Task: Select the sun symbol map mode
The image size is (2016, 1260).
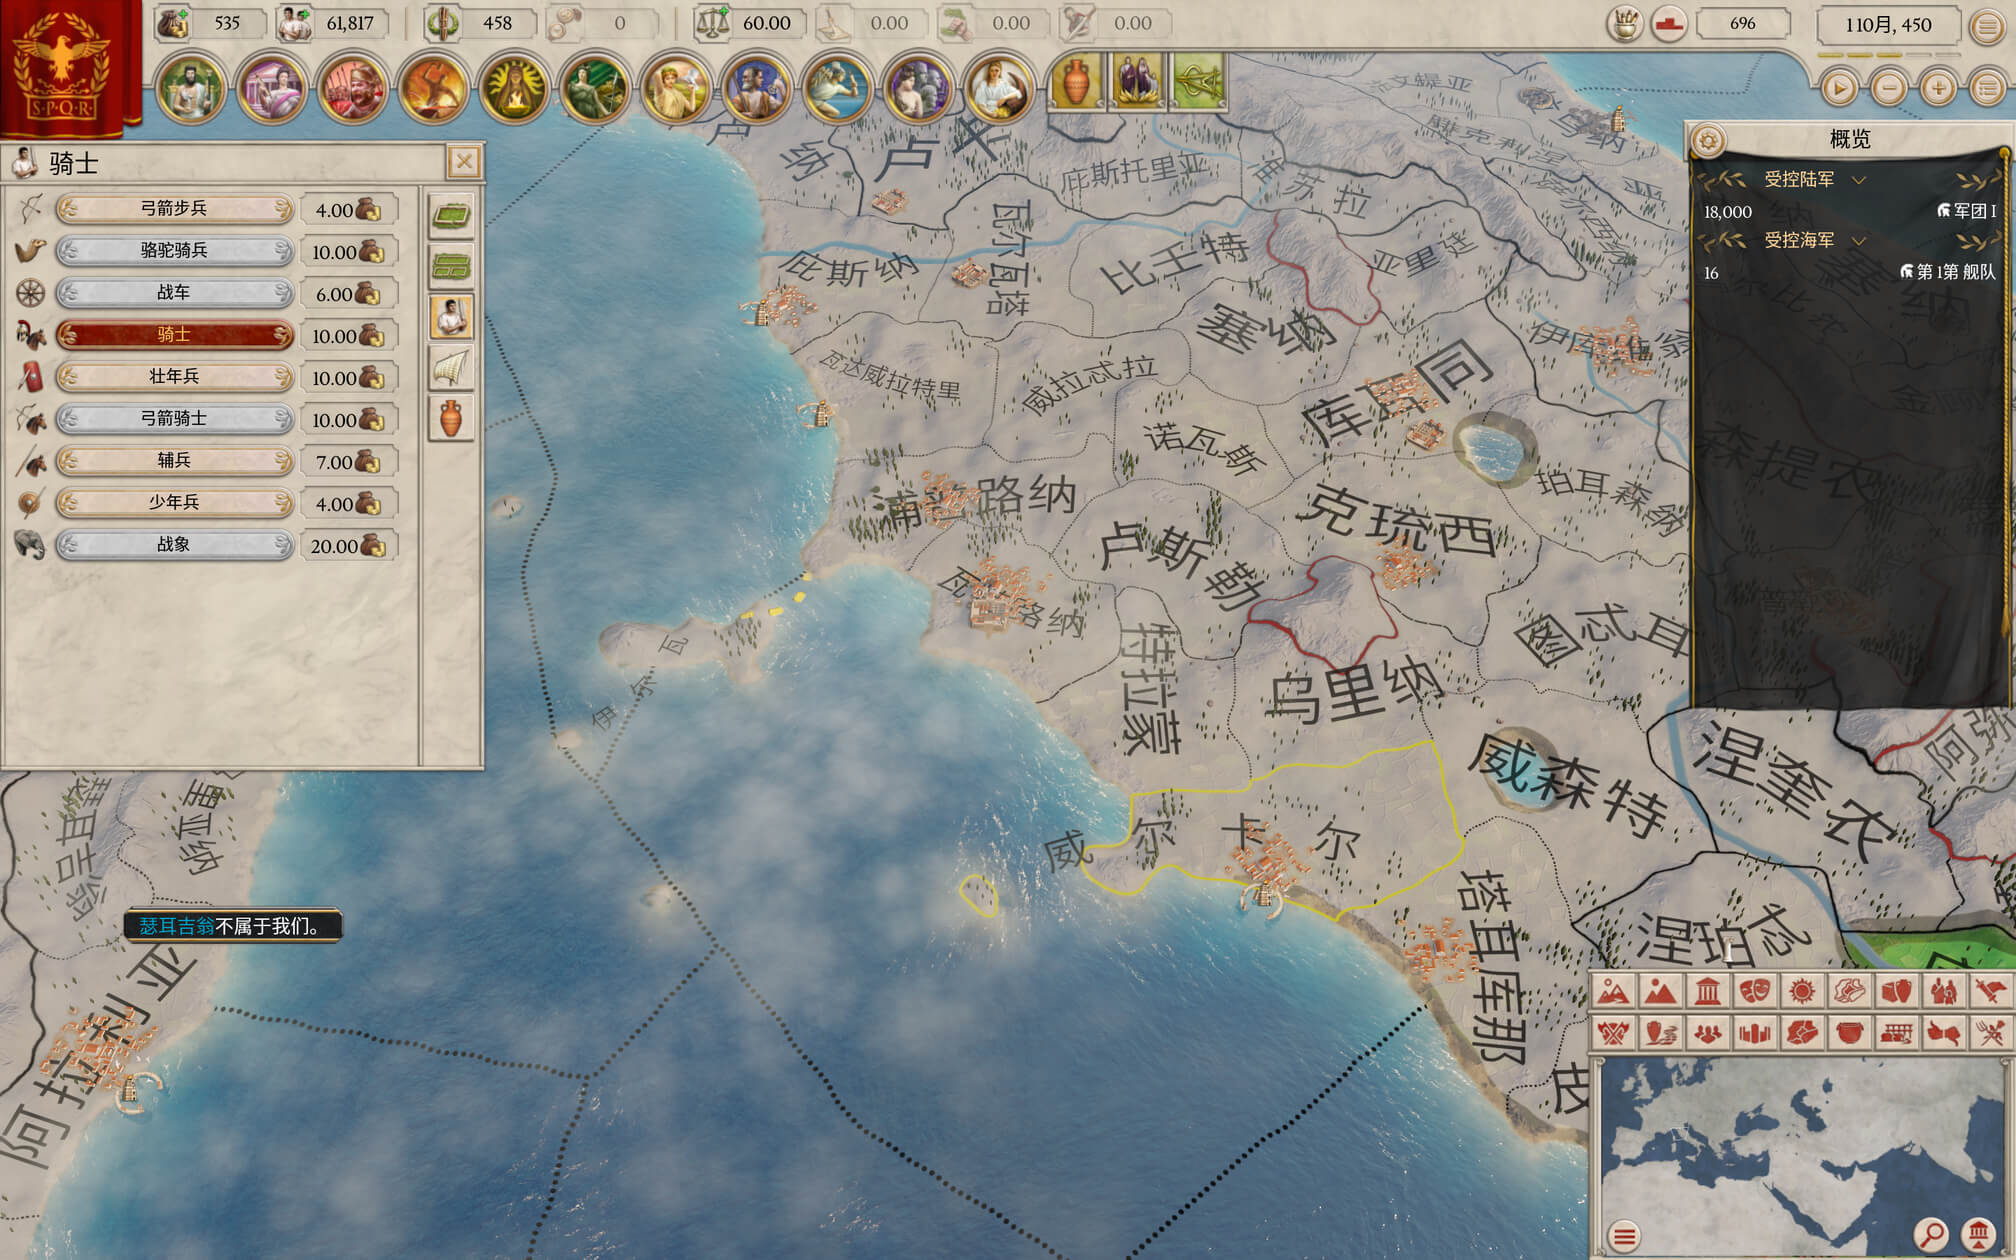Action: pos(1802,990)
